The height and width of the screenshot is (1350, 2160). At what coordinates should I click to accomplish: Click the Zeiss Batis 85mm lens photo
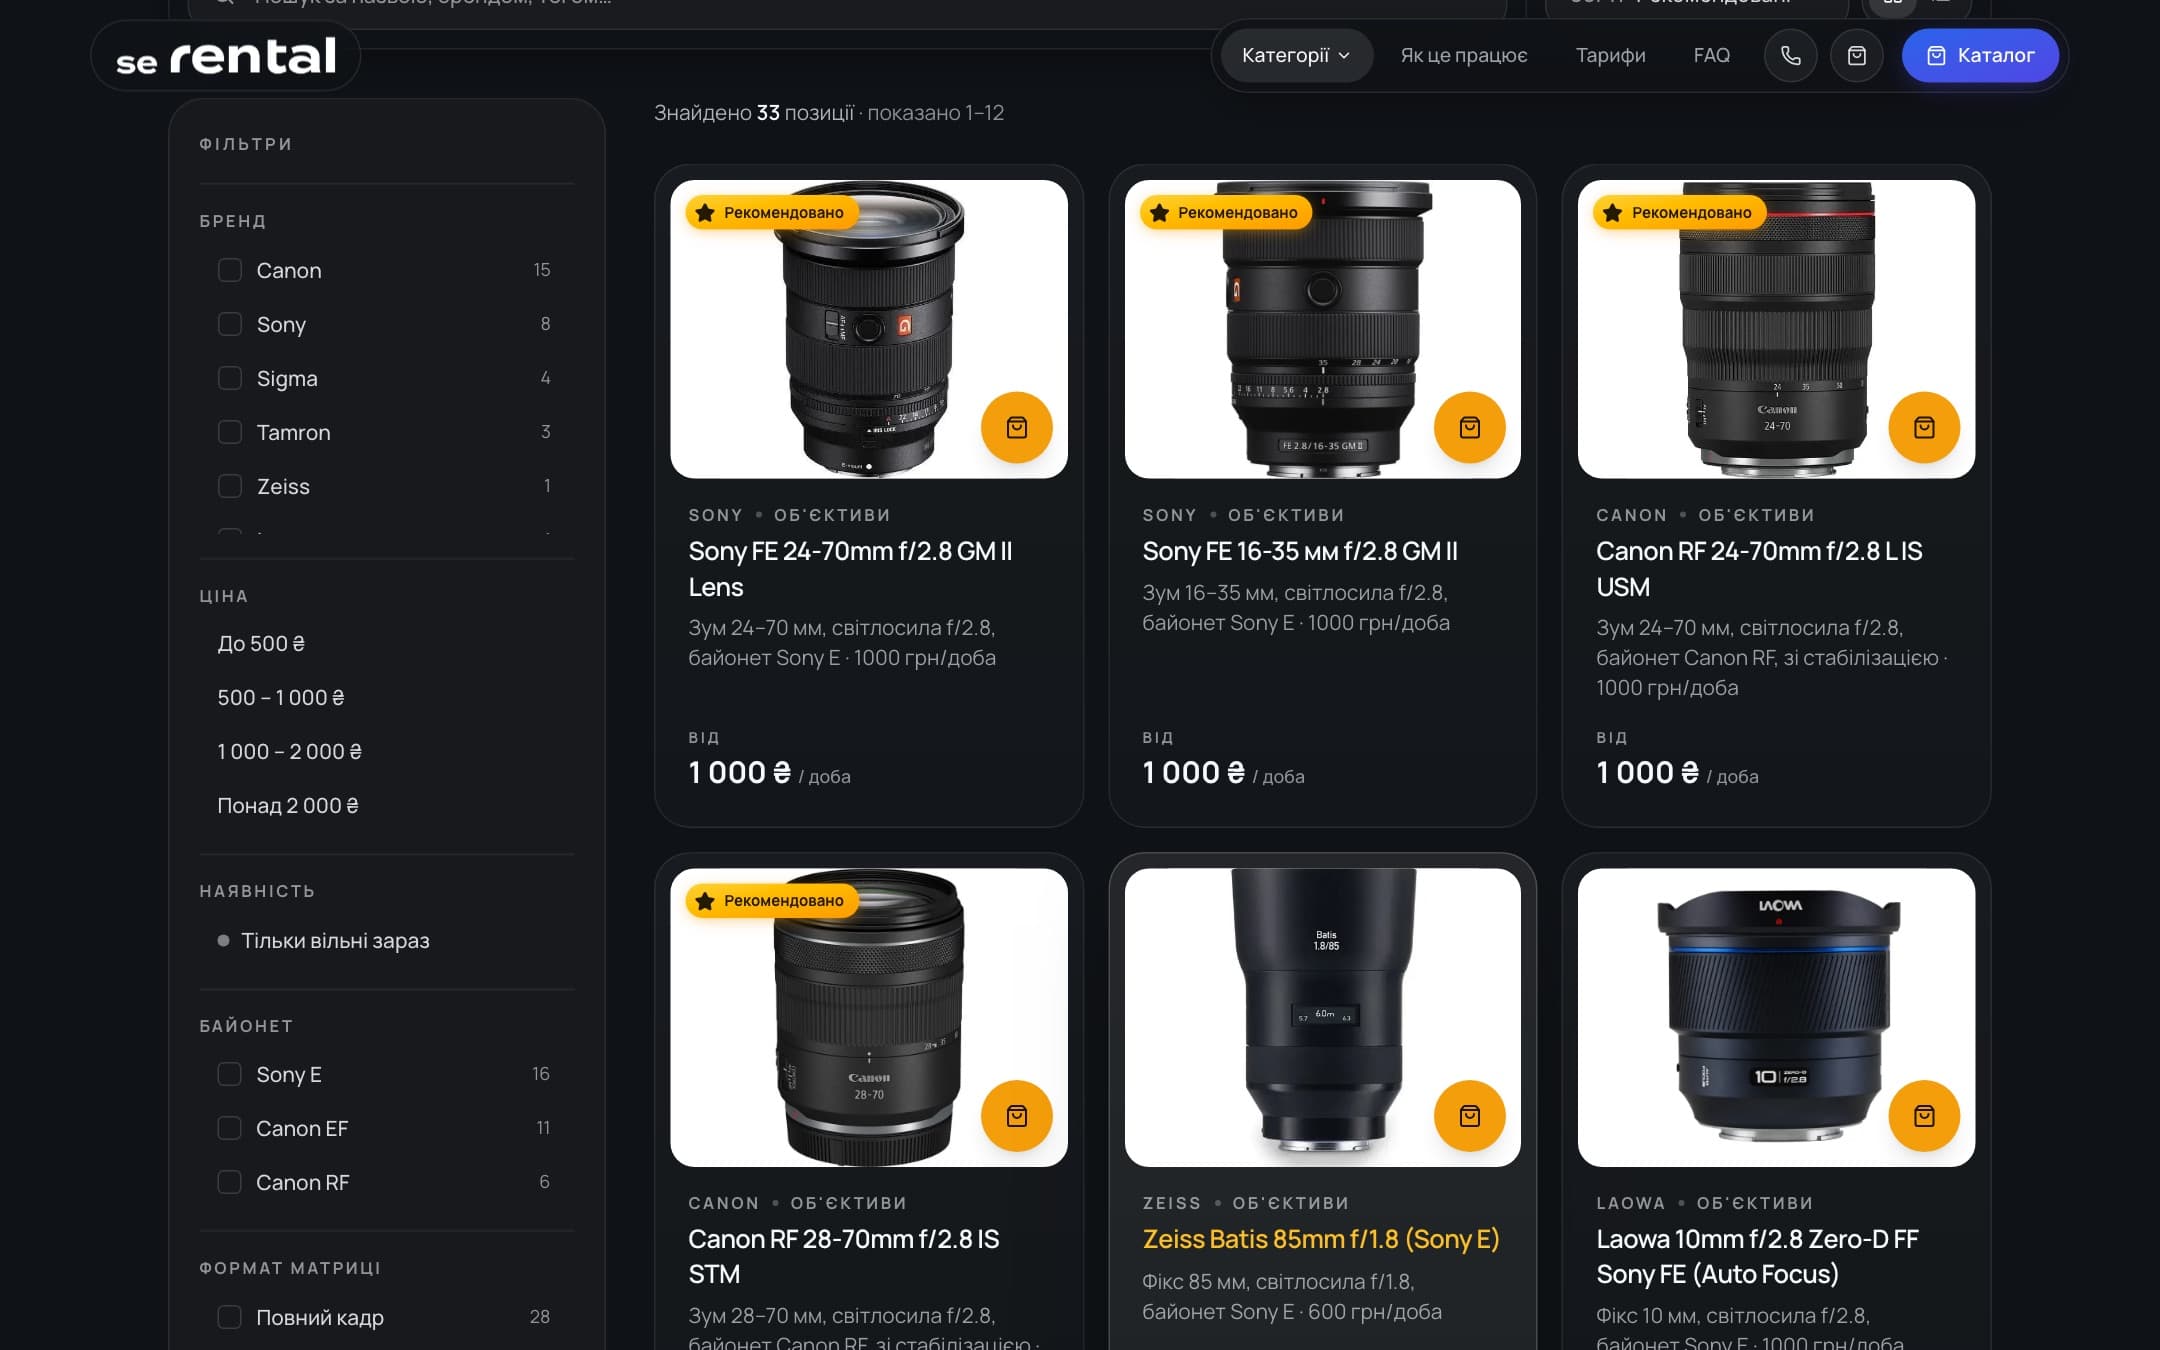pos(1322,1017)
